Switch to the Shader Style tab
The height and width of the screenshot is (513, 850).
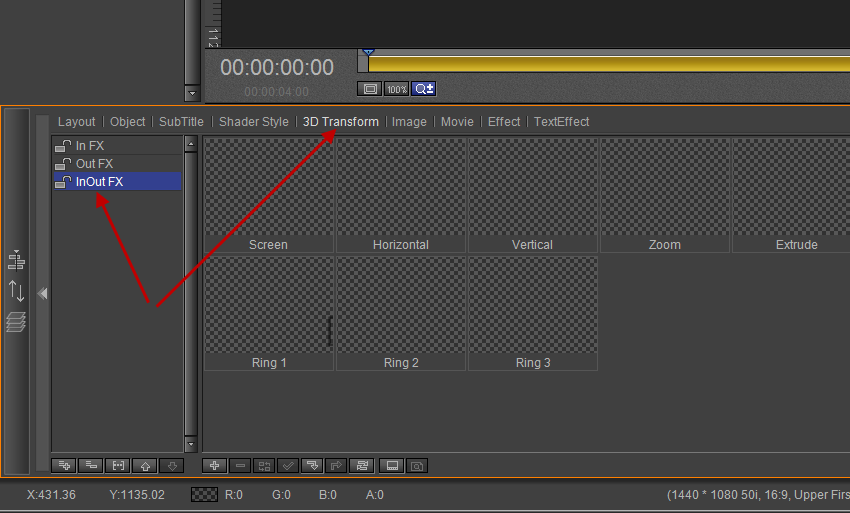click(x=253, y=122)
